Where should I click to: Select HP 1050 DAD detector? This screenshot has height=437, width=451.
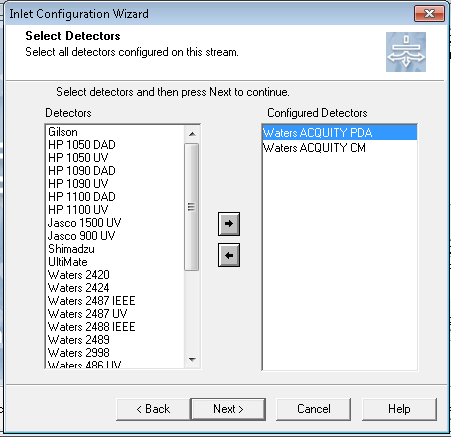(x=115, y=145)
